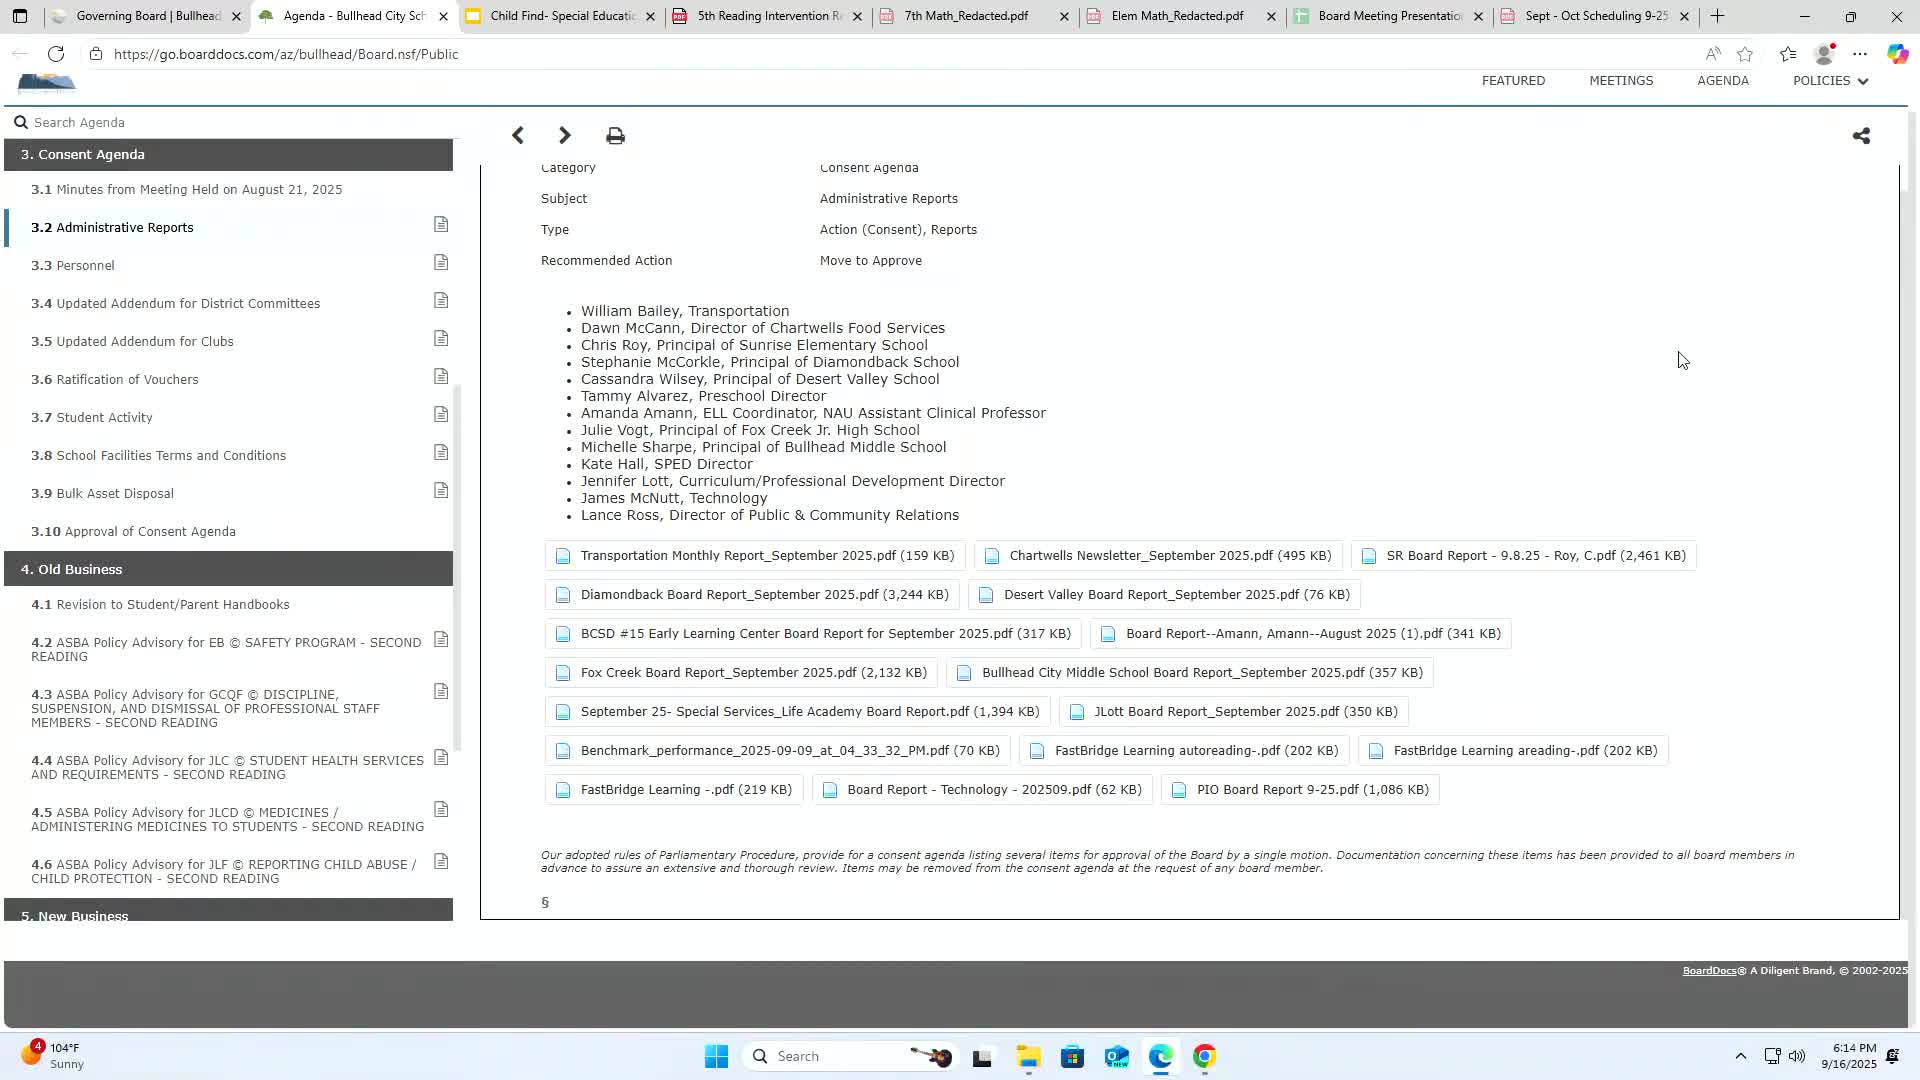Viewport: 1920px width, 1080px height.
Task: Open Transportation Monthly Report PDF attachment
Action: pyautogui.click(x=766, y=556)
